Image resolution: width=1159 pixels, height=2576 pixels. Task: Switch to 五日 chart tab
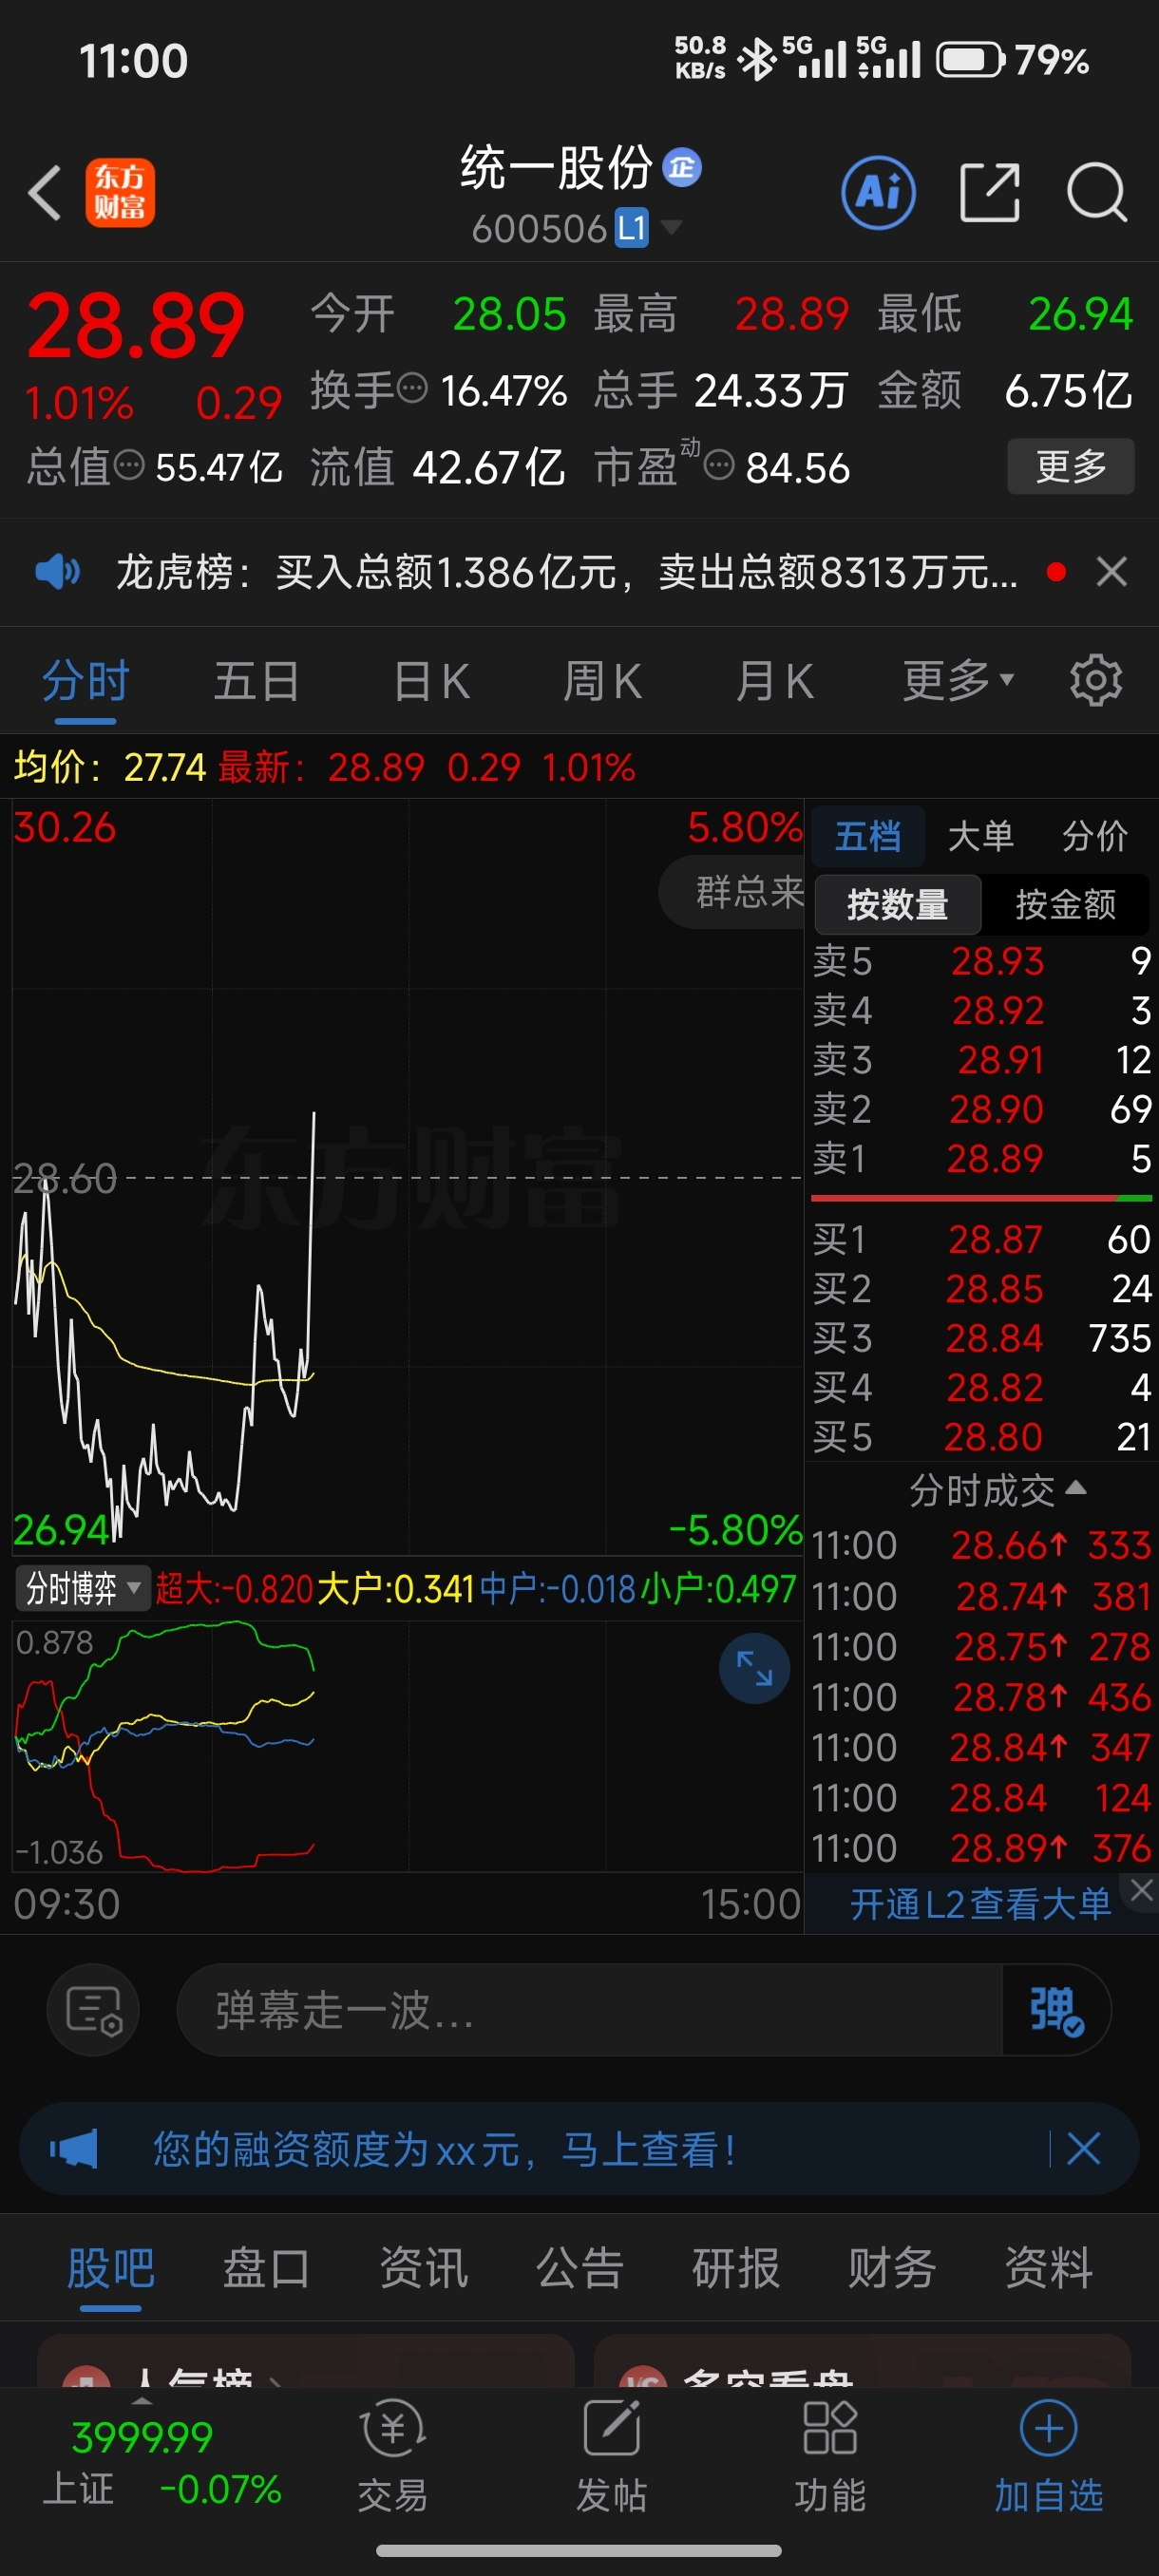(257, 682)
